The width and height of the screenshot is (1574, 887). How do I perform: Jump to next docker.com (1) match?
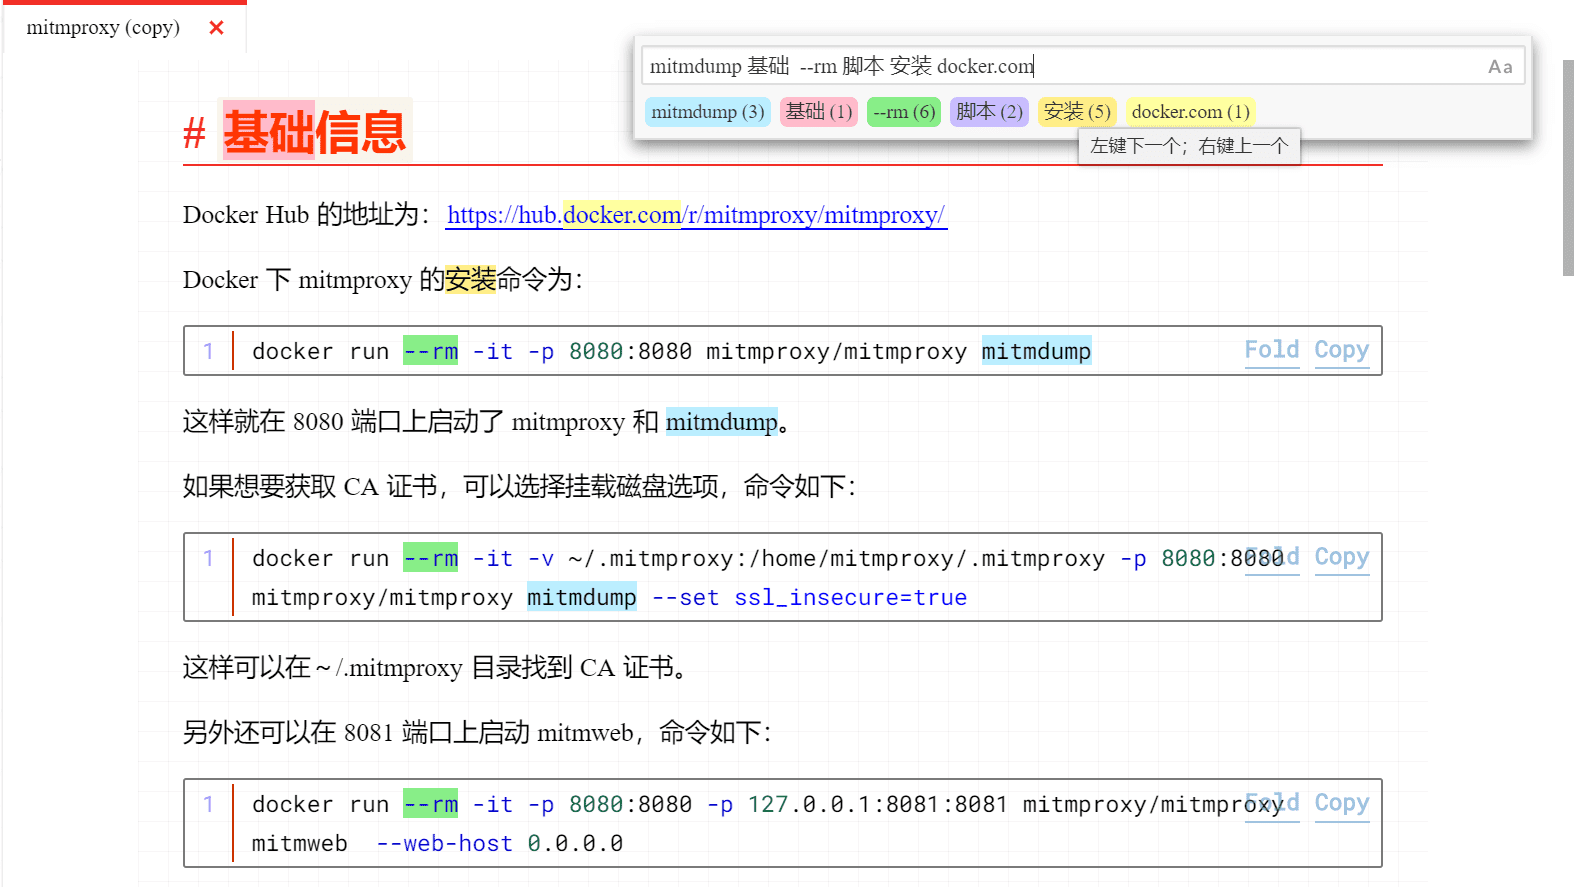click(1190, 112)
